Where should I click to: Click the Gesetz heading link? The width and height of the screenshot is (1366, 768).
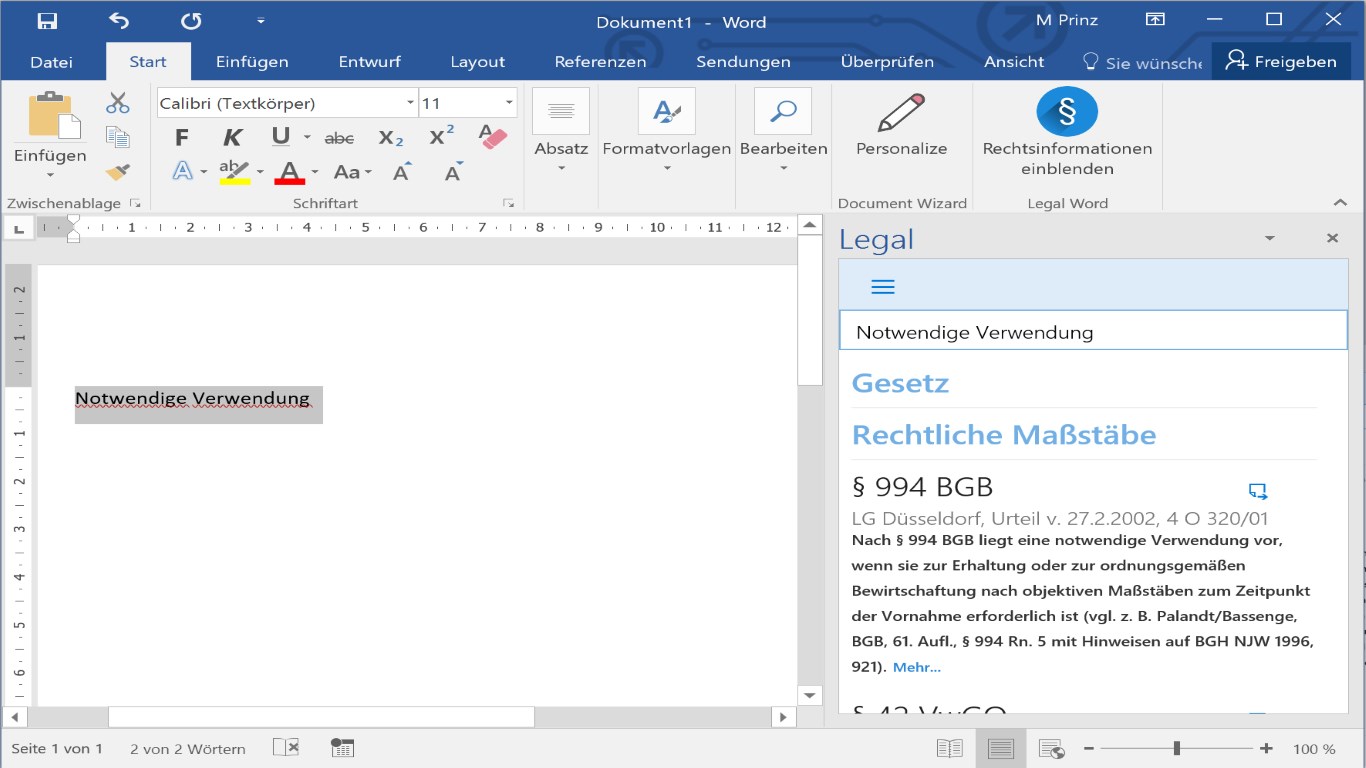900,383
